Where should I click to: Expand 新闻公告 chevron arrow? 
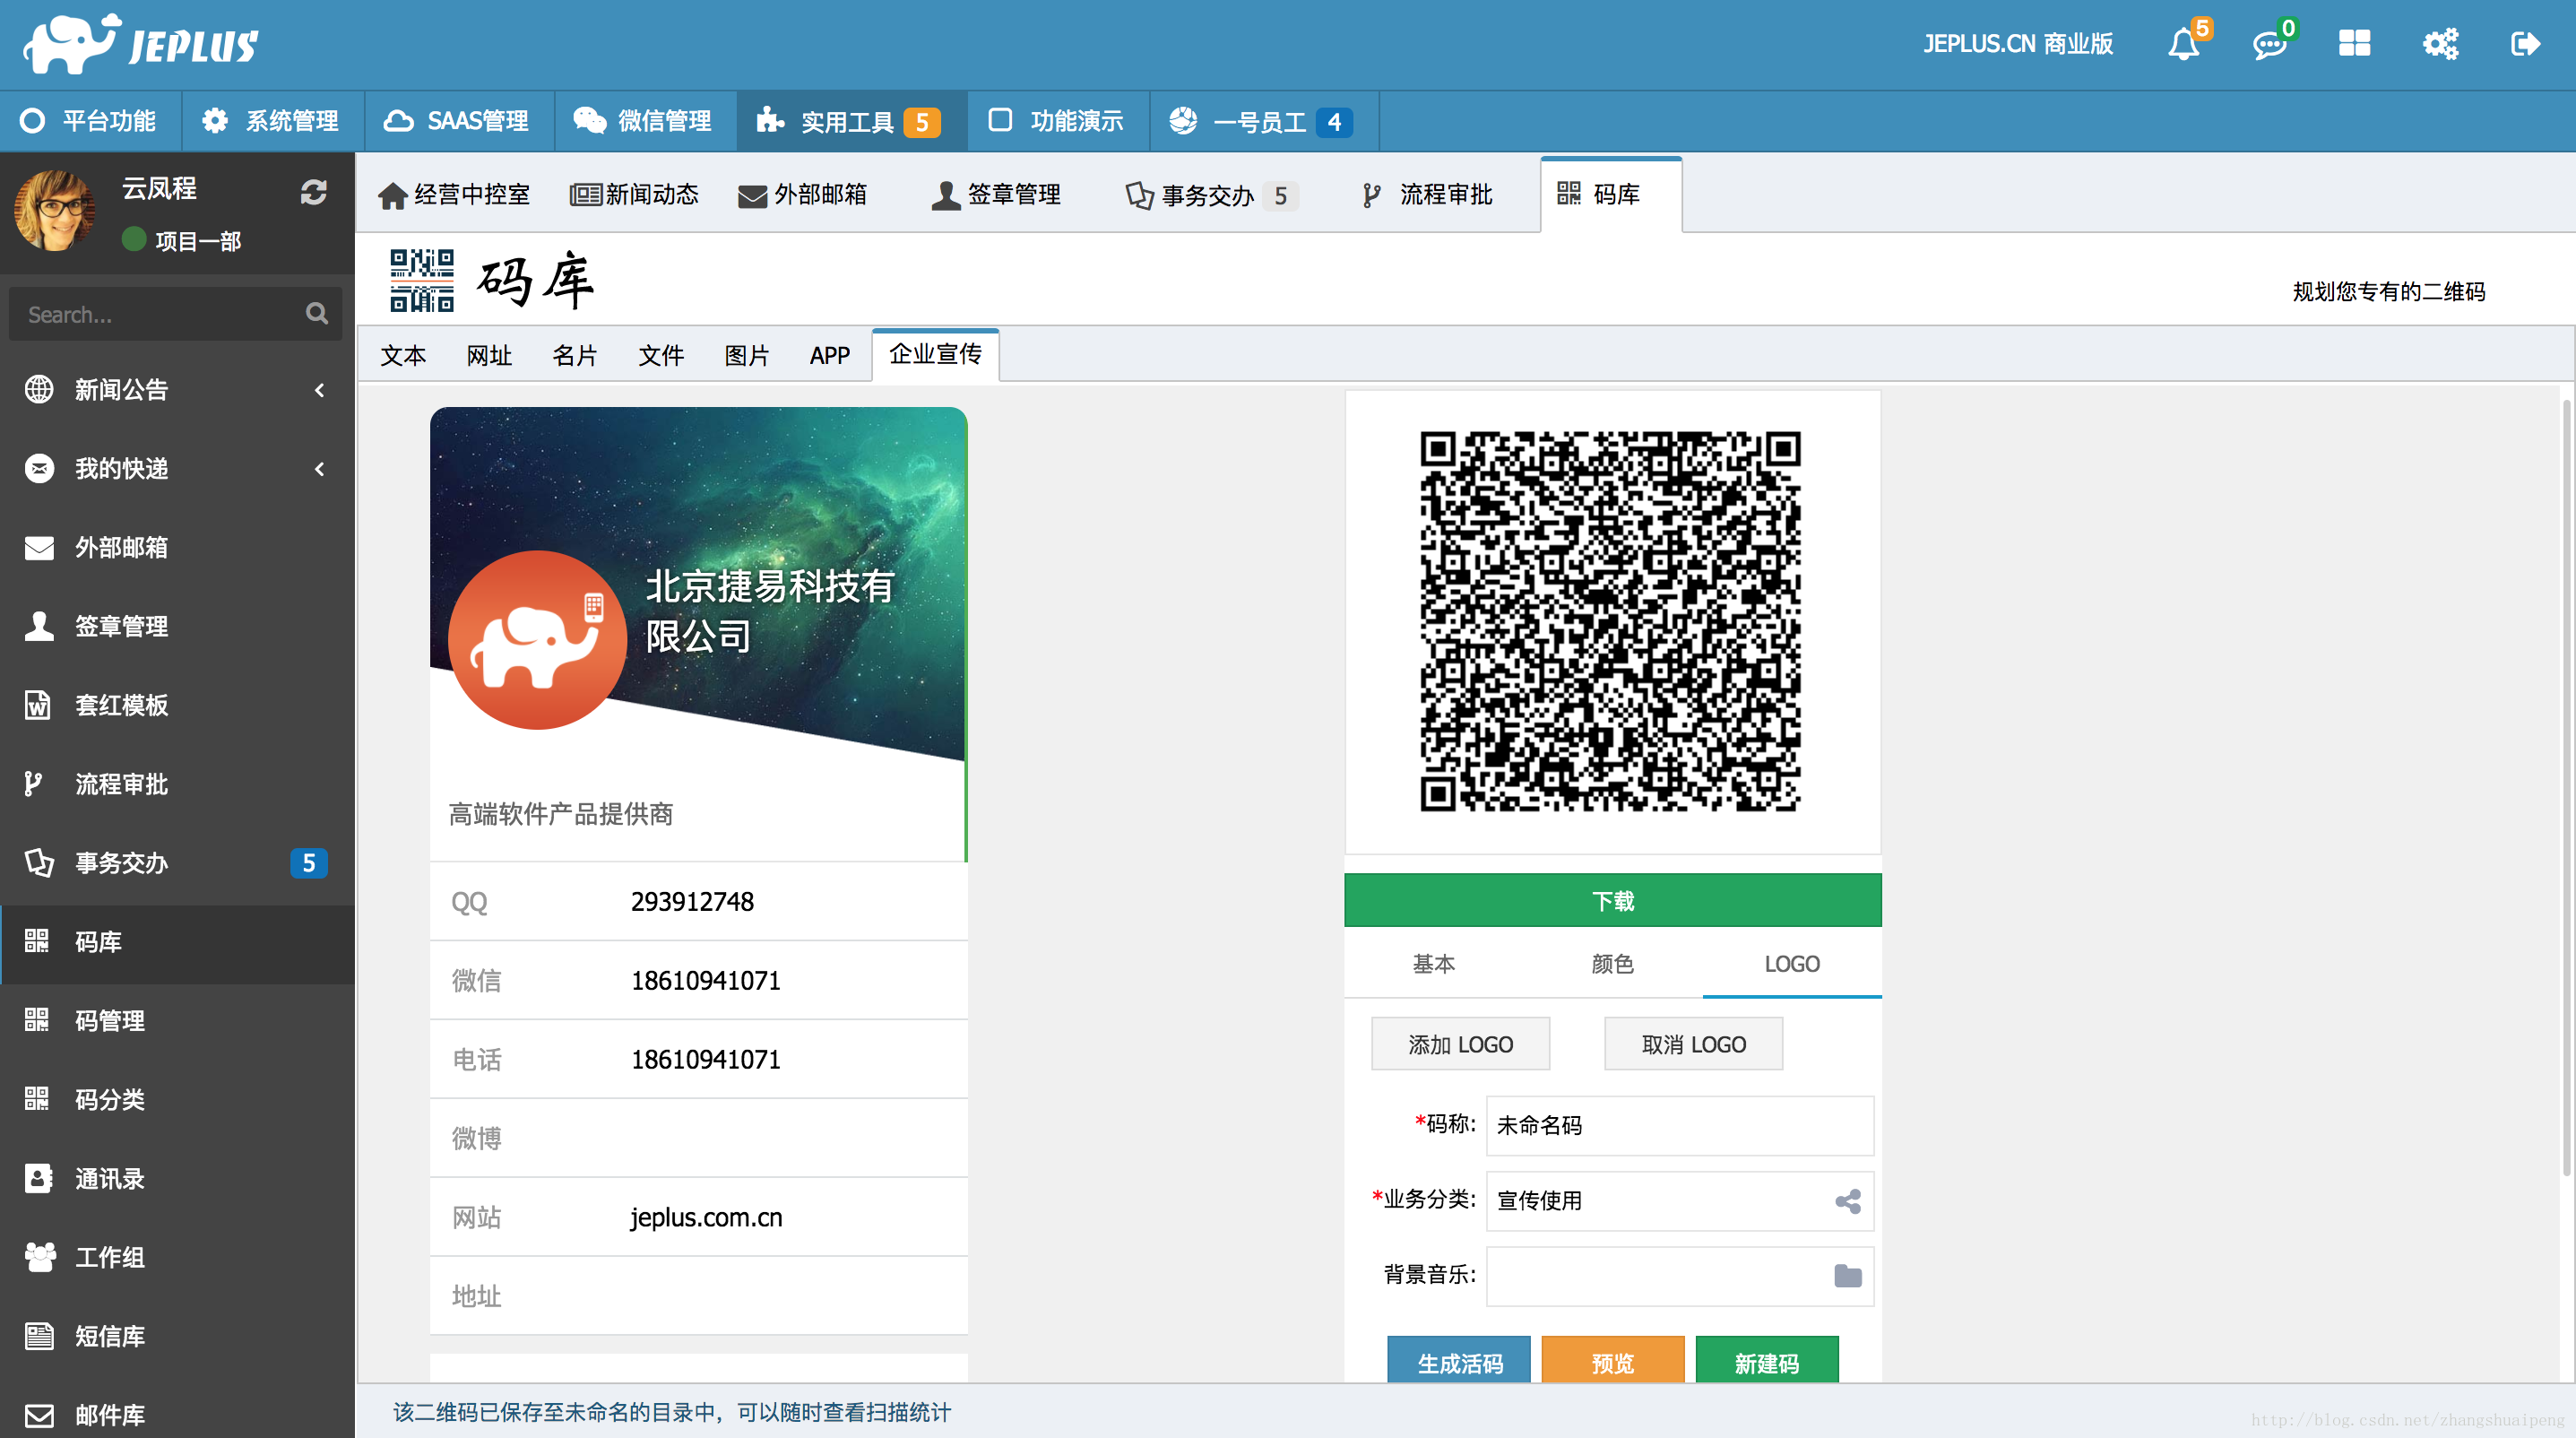click(319, 390)
